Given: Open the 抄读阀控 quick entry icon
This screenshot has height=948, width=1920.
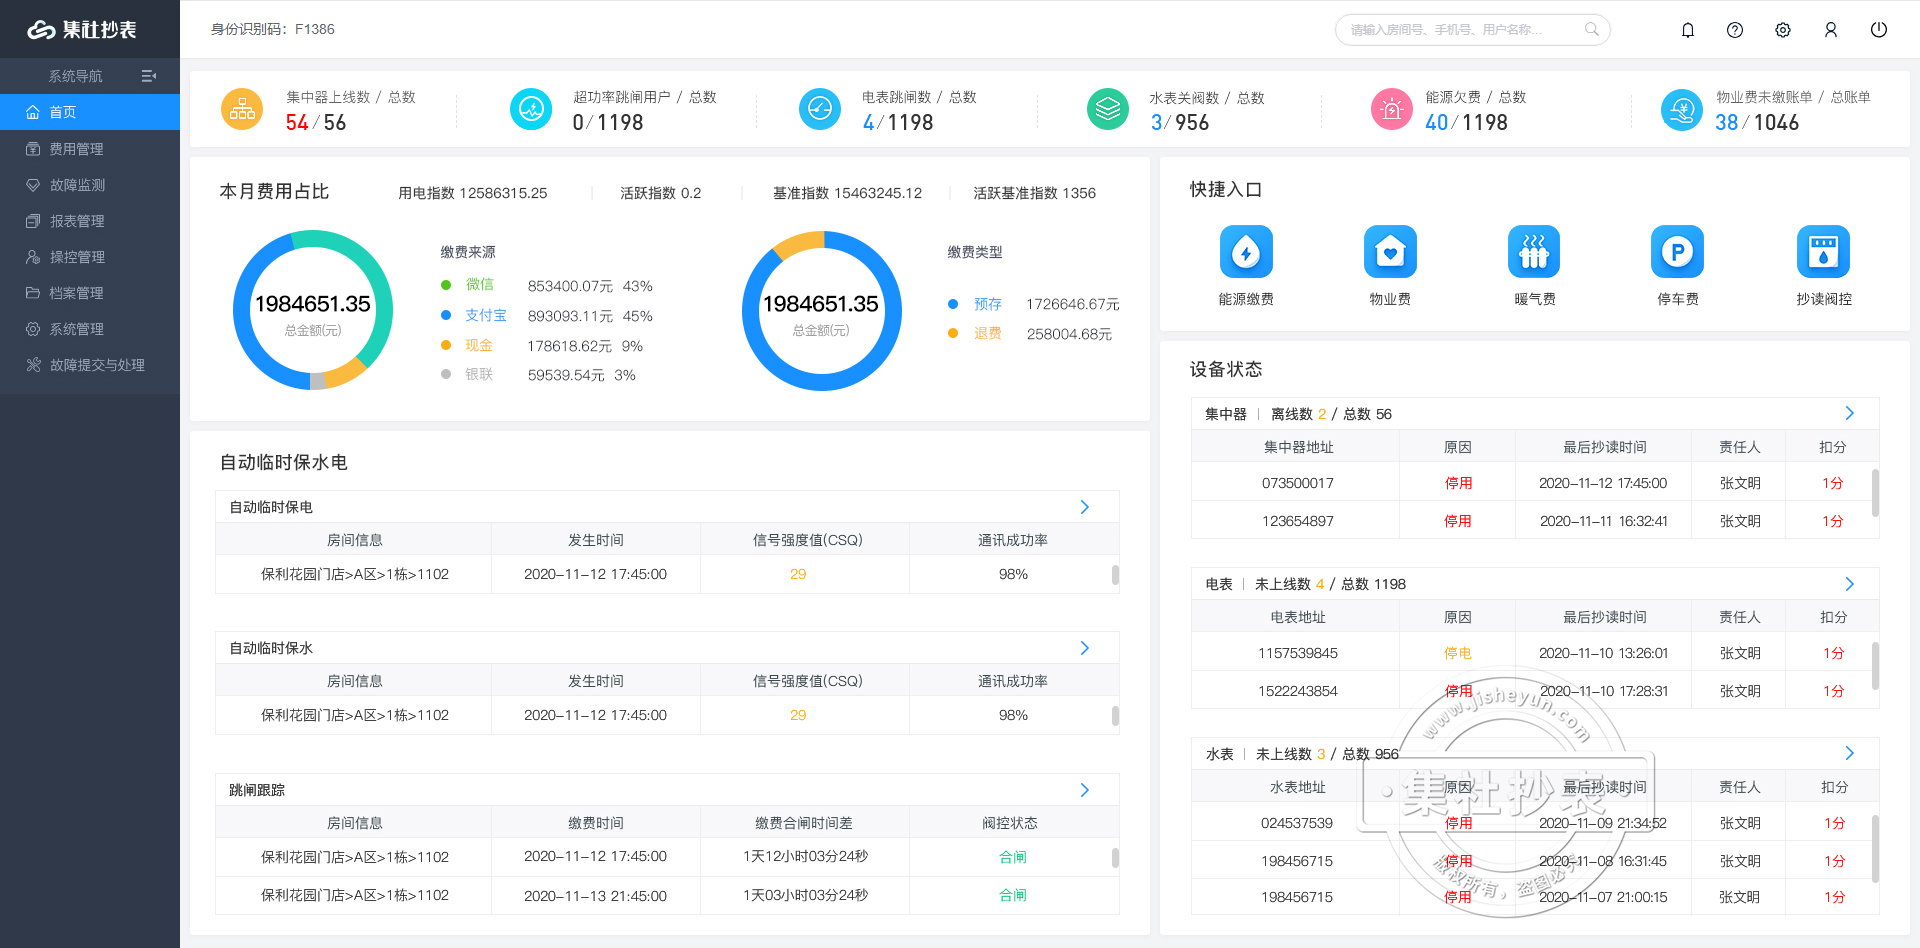Looking at the screenshot, I should coord(1823,252).
